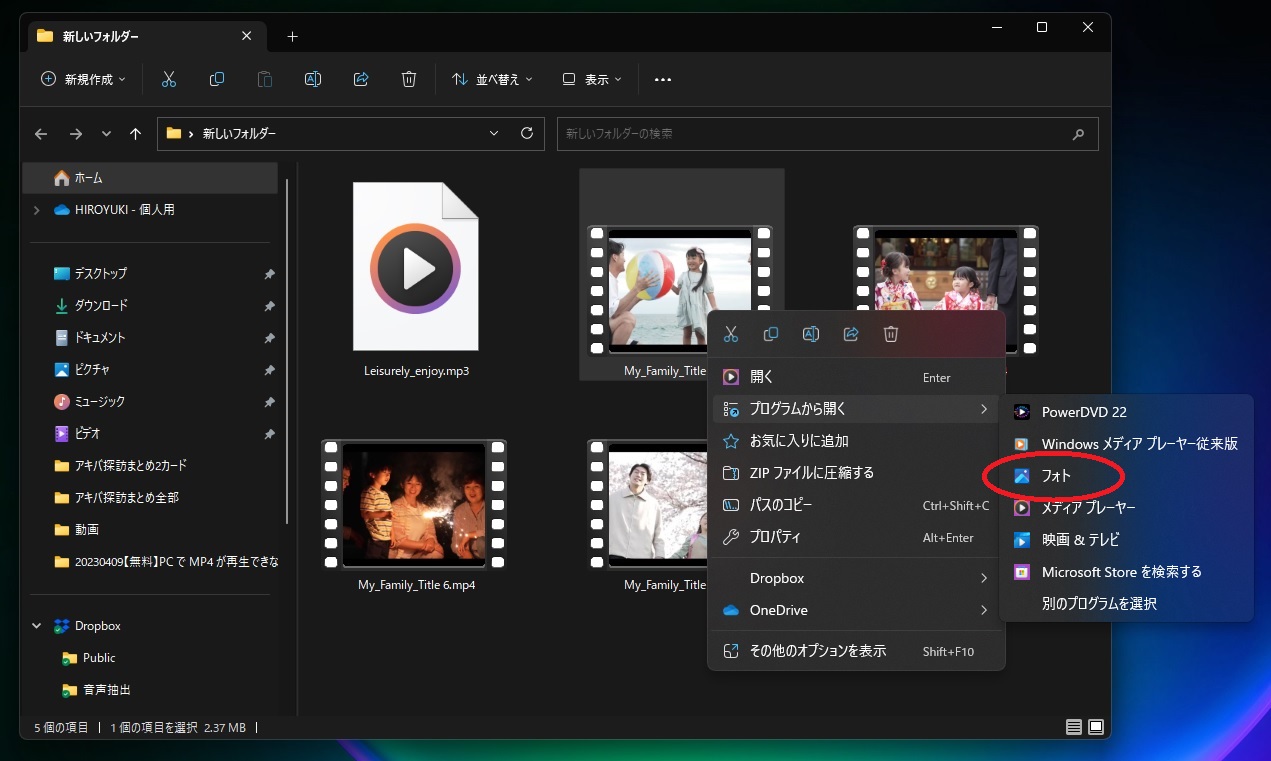Collapse the Dropbox tree in the sidebar

(37, 626)
